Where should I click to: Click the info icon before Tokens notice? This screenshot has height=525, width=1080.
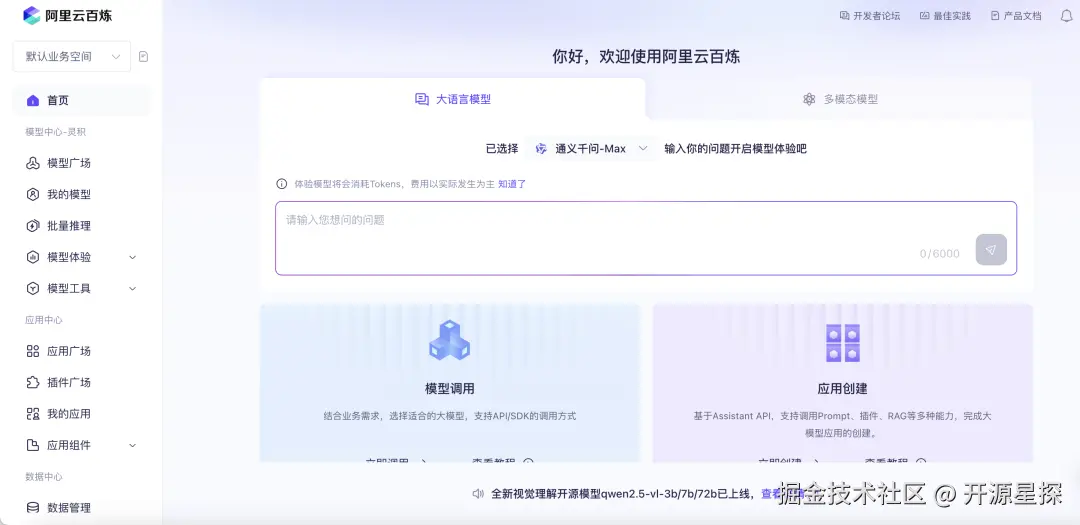[282, 184]
